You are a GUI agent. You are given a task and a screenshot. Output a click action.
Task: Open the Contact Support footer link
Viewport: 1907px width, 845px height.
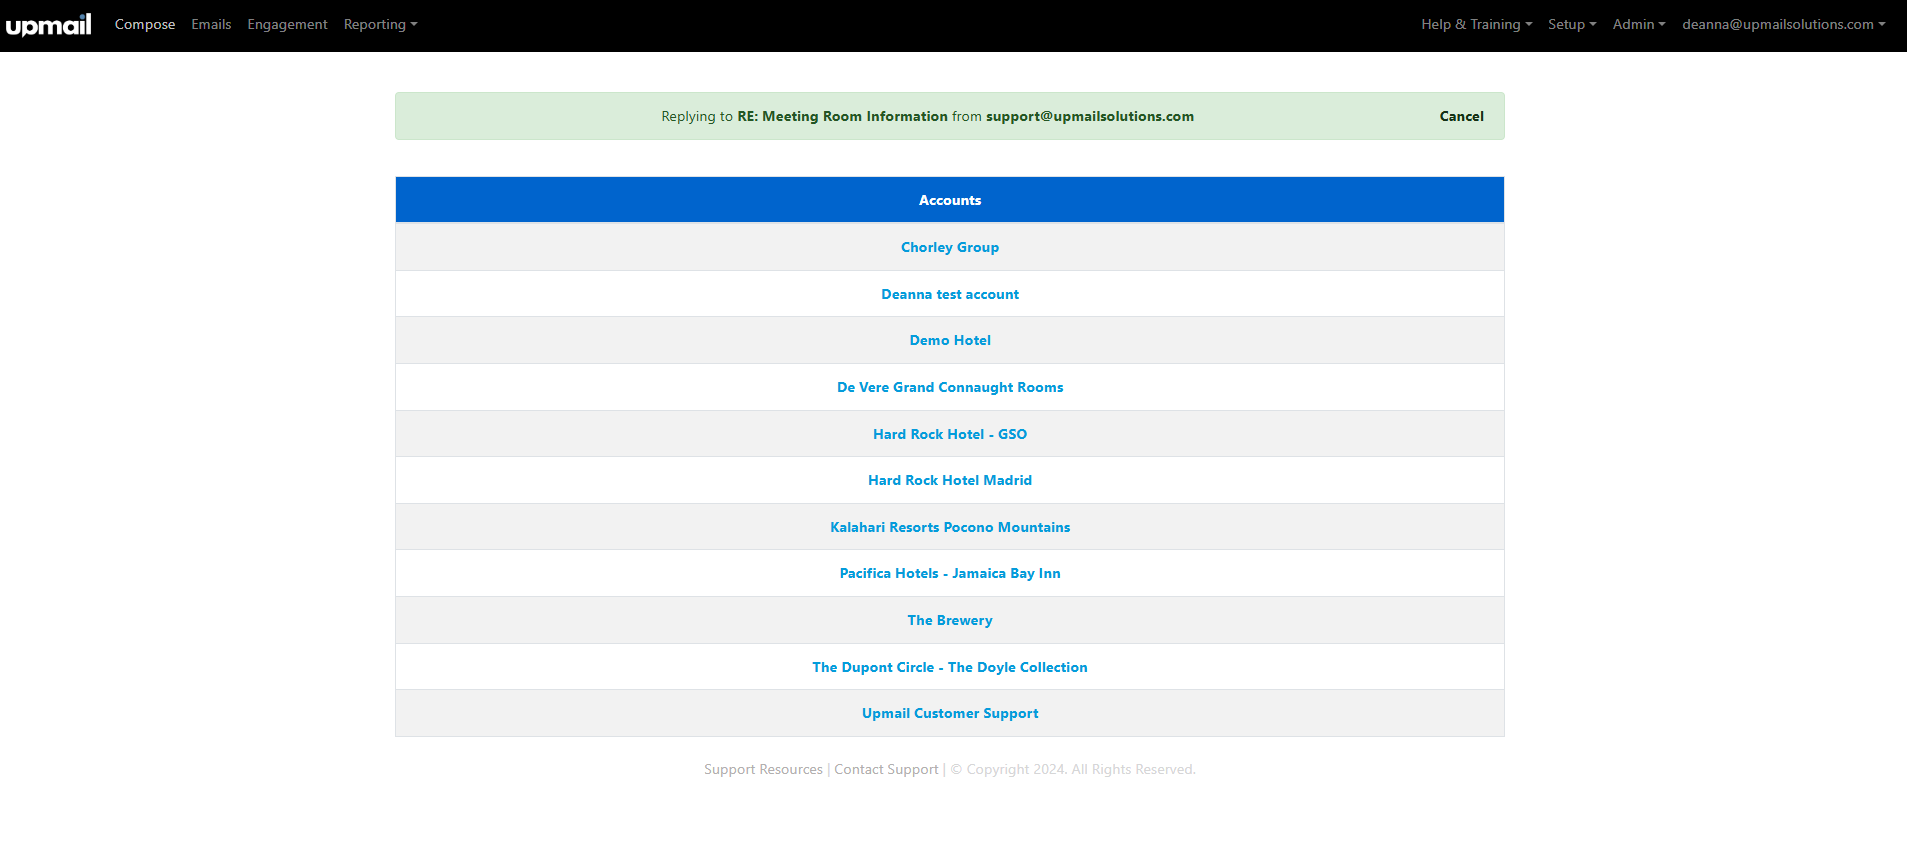[886, 769]
